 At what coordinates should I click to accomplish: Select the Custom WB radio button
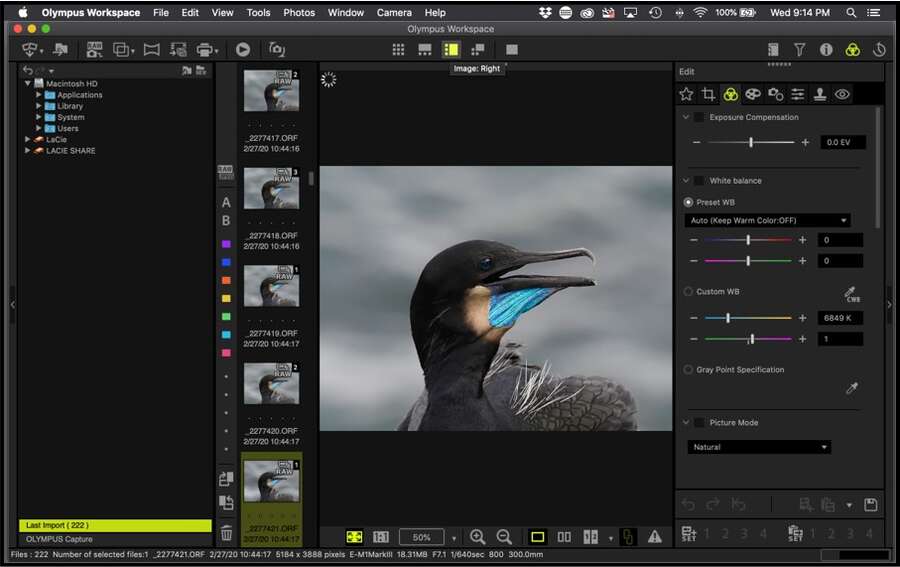tap(688, 292)
